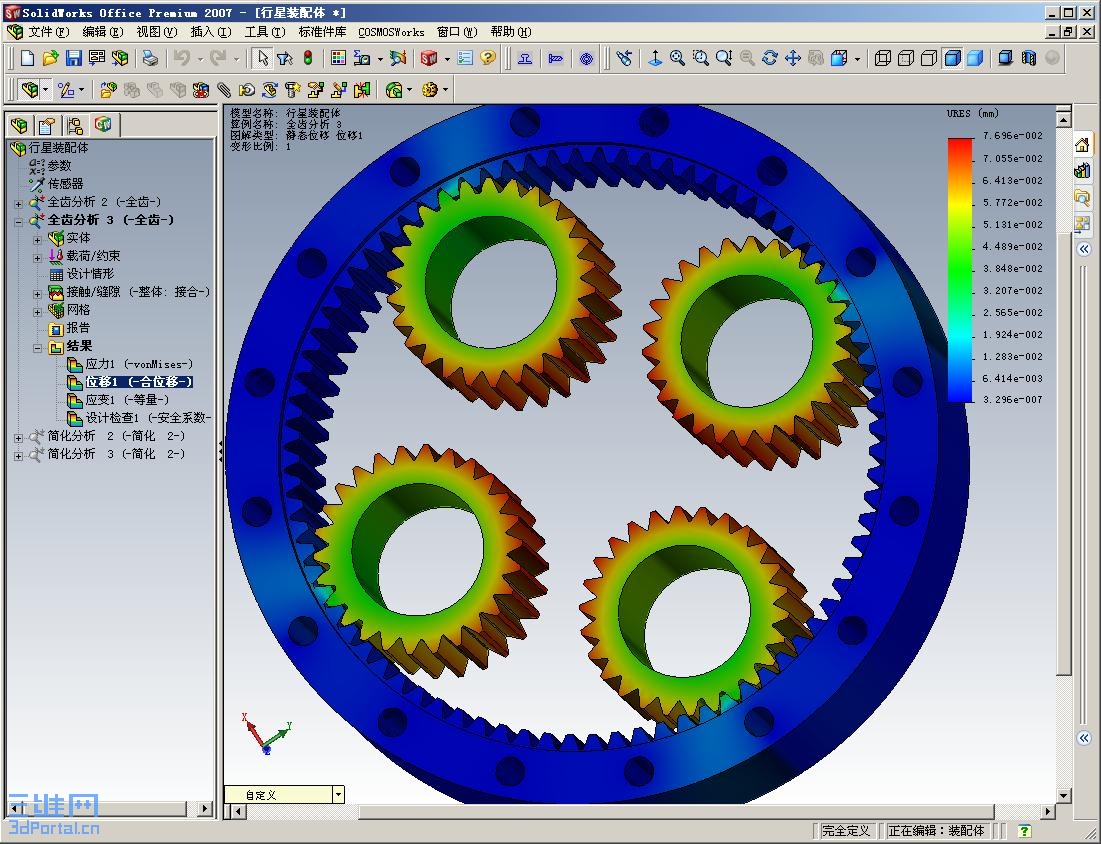
Task: Expand the 载荷/约束 node
Action: [37, 258]
